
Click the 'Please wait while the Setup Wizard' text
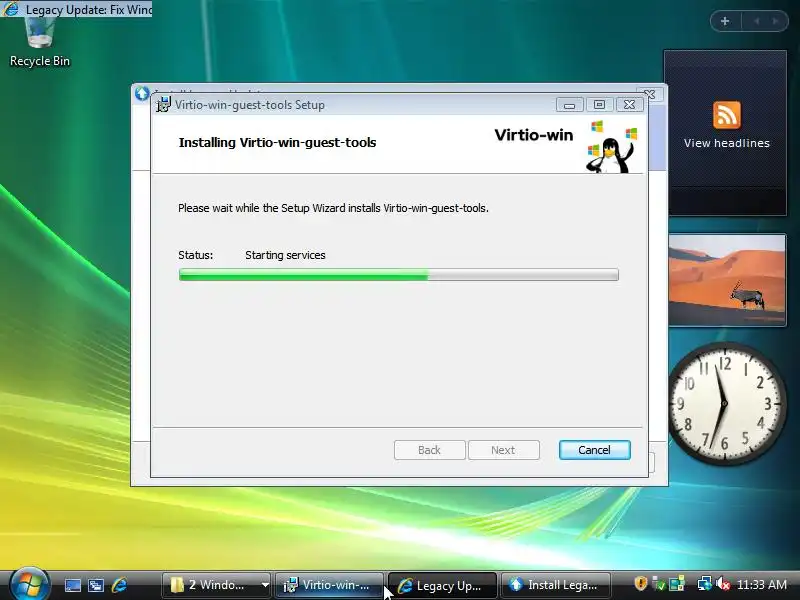click(333, 208)
